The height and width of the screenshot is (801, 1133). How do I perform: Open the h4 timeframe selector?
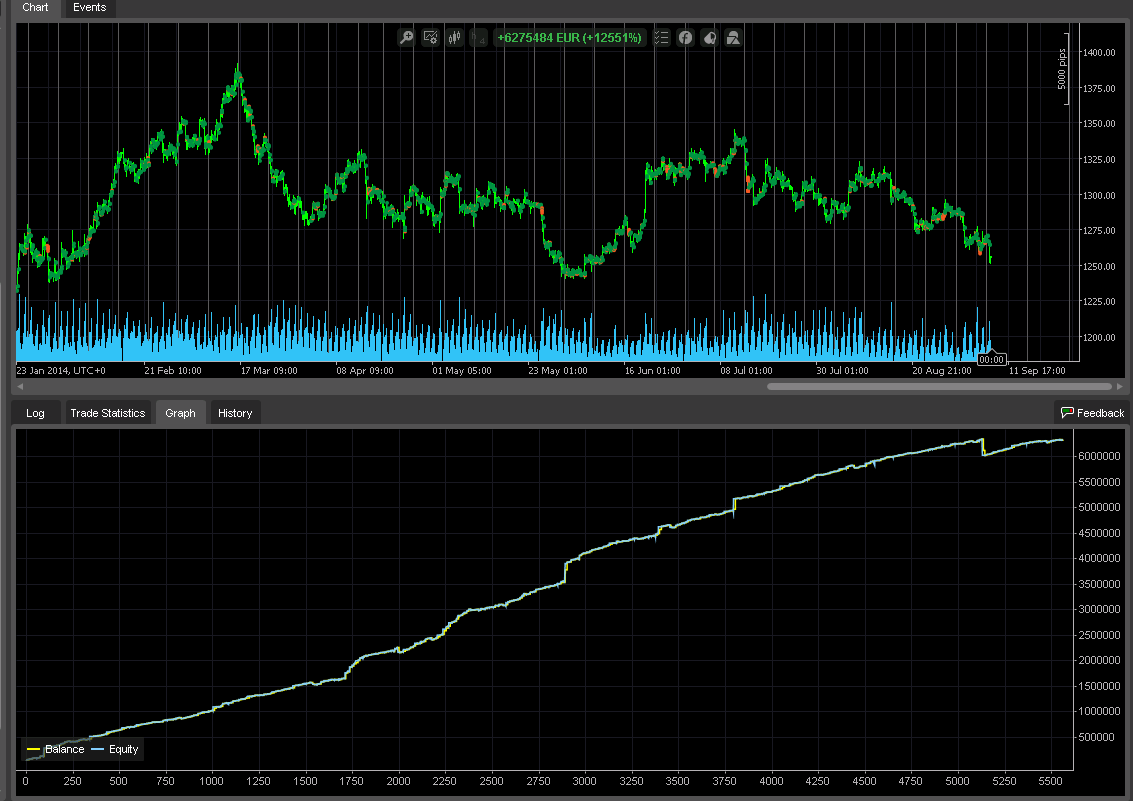[x=479, y=38]
